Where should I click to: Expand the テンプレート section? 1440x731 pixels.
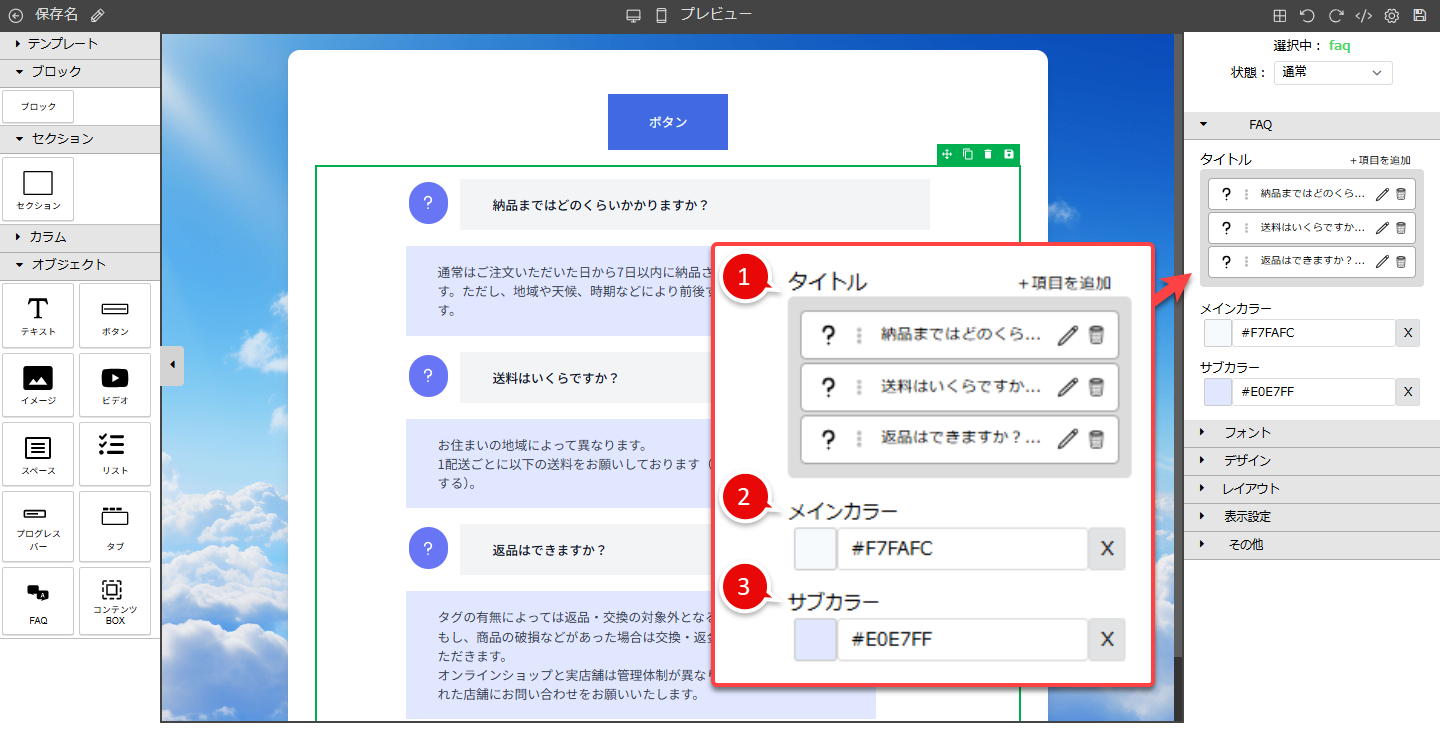tap(62, 44)
